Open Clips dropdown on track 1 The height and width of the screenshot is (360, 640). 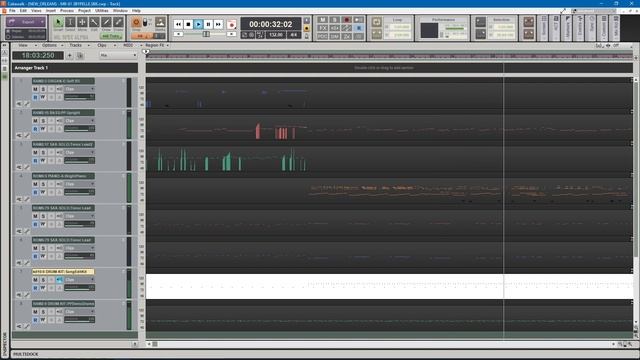click(79, 89)
